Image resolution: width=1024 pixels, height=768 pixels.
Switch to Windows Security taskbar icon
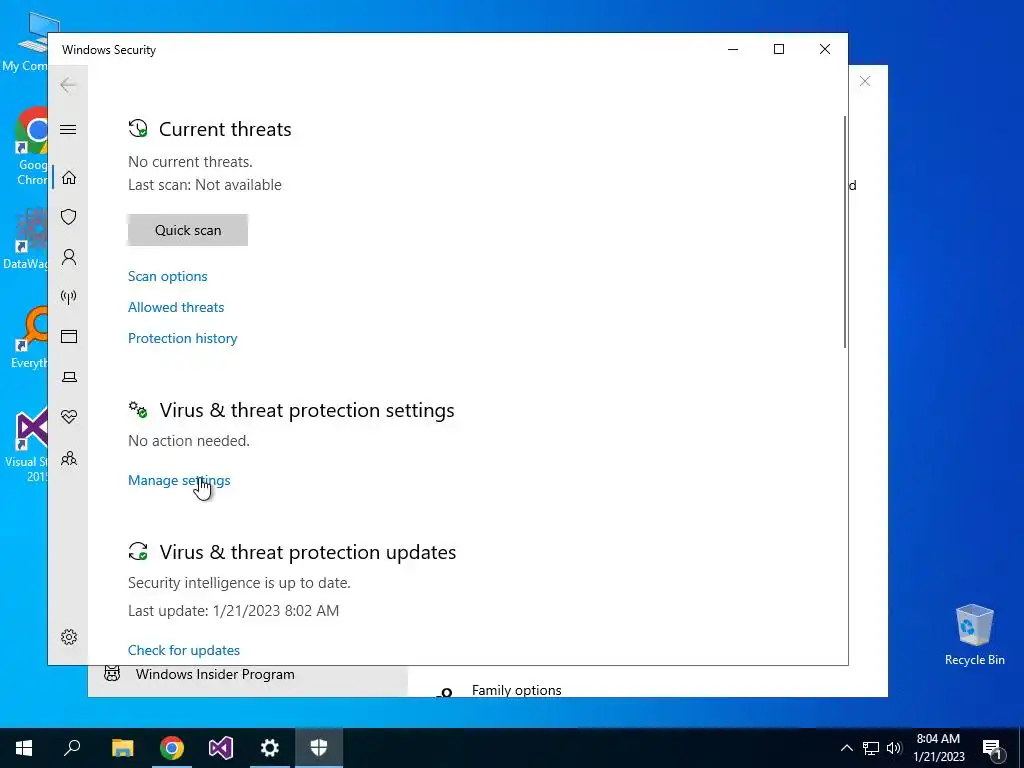[319, 748]
